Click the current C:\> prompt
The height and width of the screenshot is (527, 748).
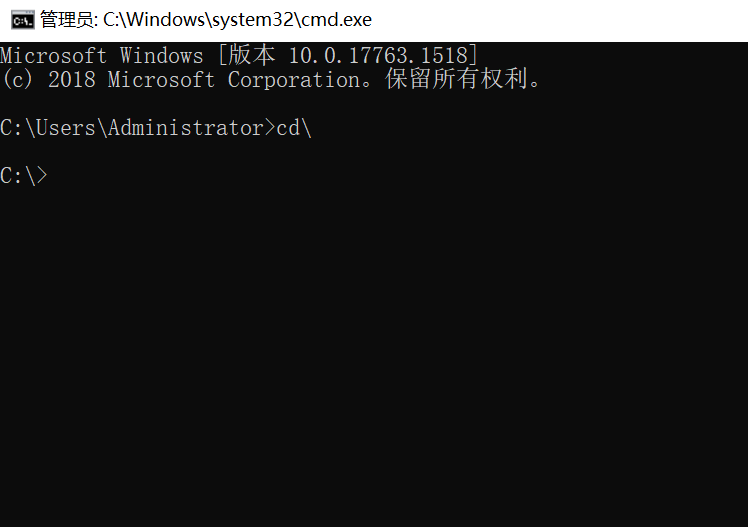click(x=24, y=176)
